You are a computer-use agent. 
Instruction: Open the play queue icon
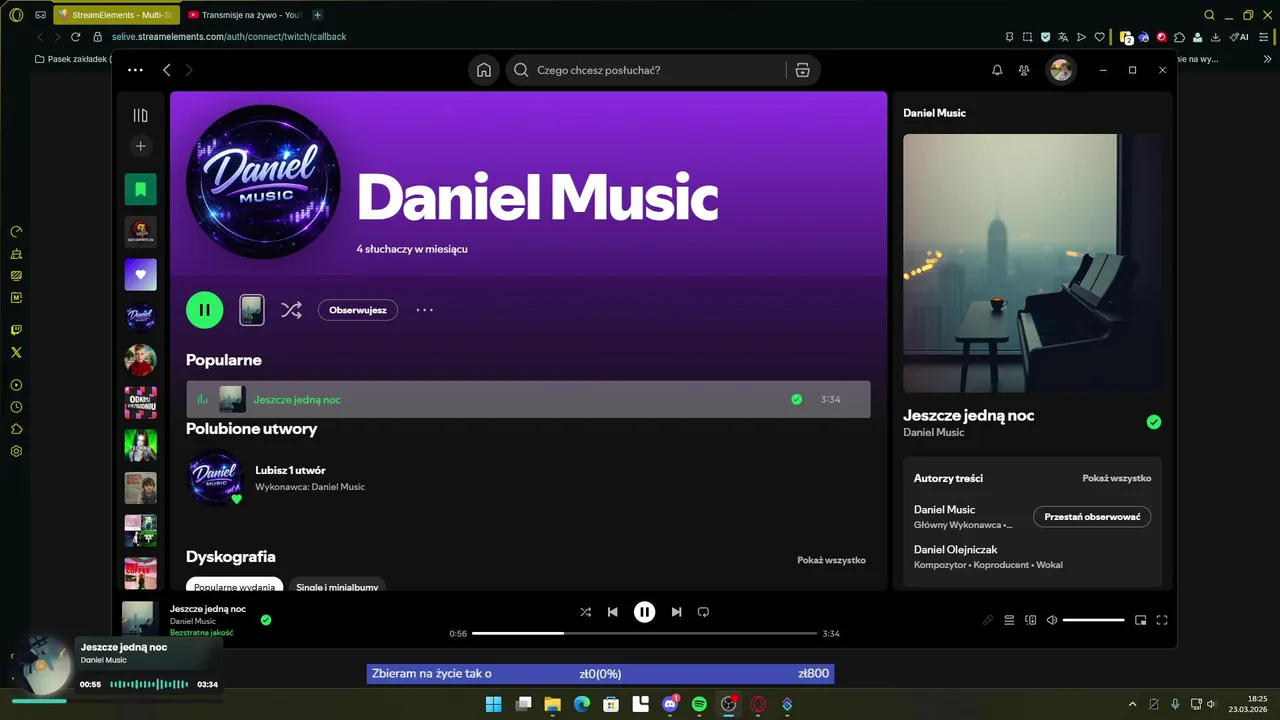coord(1009,620)
